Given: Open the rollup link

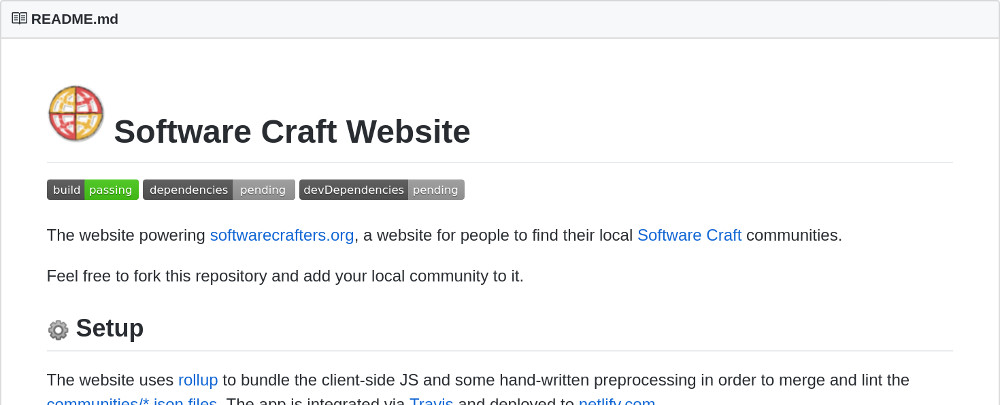Looking at the screenshot, I should (198, 380).
